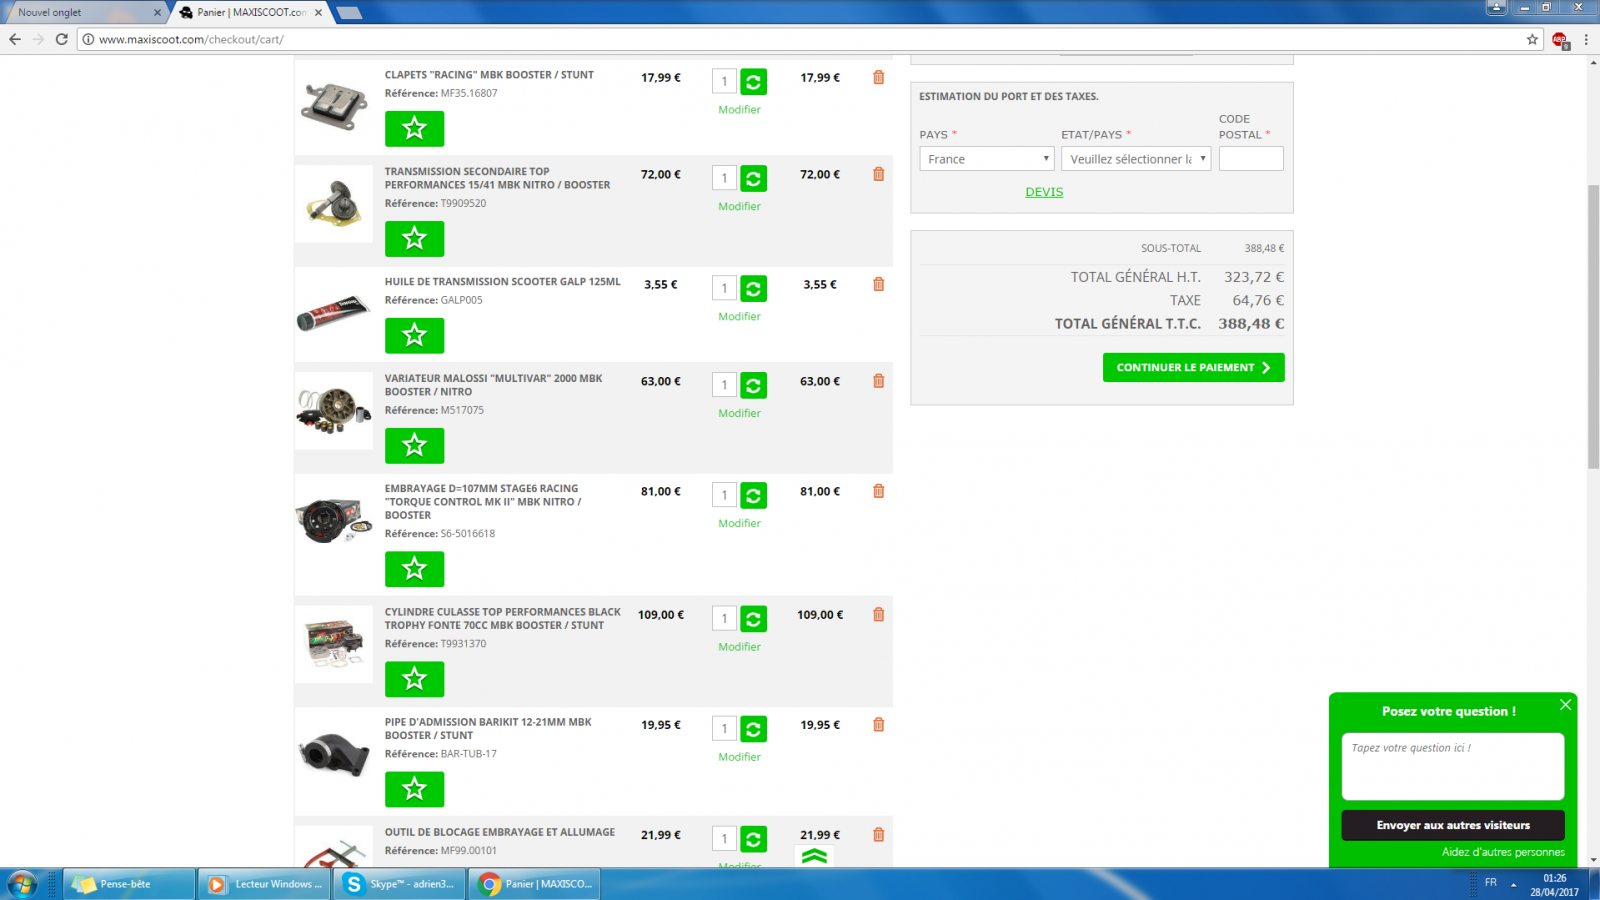Image resolution: width=1600 pixels, height=900 pixels.
Task: Click Modifier under Cylindre Culasse row
Action: (x=739, y=647)
